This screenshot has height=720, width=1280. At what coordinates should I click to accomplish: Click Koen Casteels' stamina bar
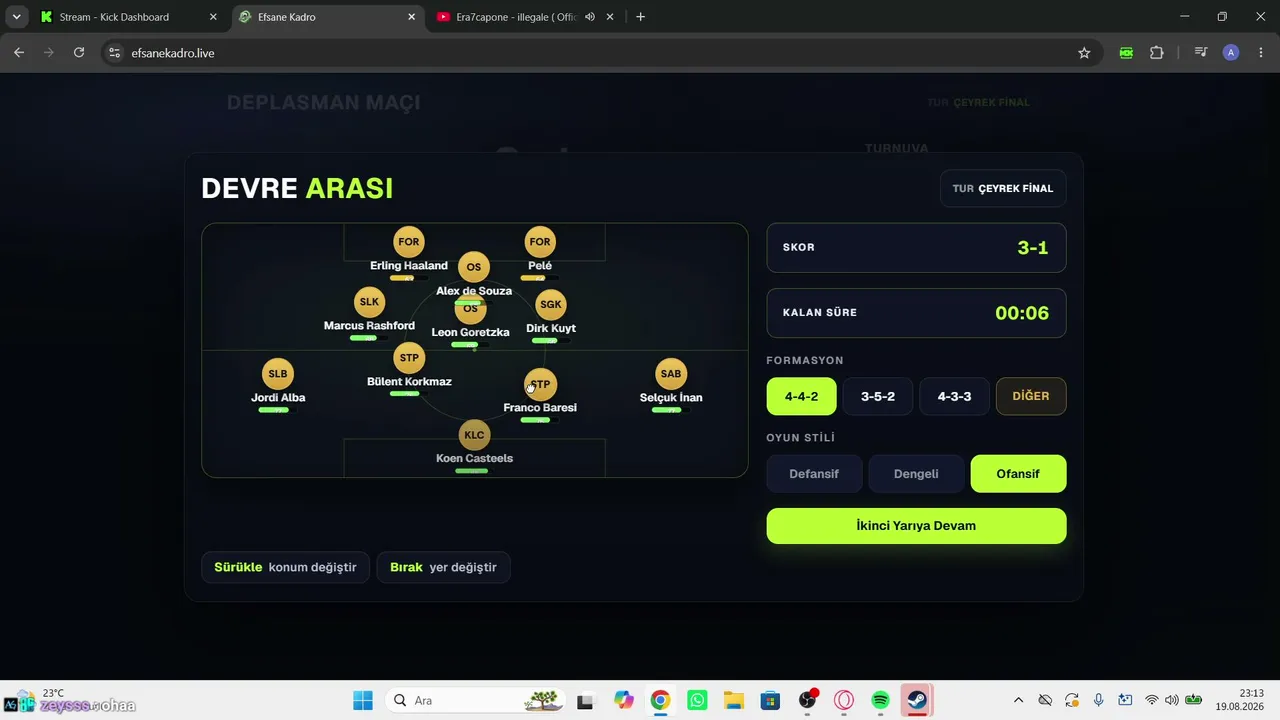(x=472, y=471)
